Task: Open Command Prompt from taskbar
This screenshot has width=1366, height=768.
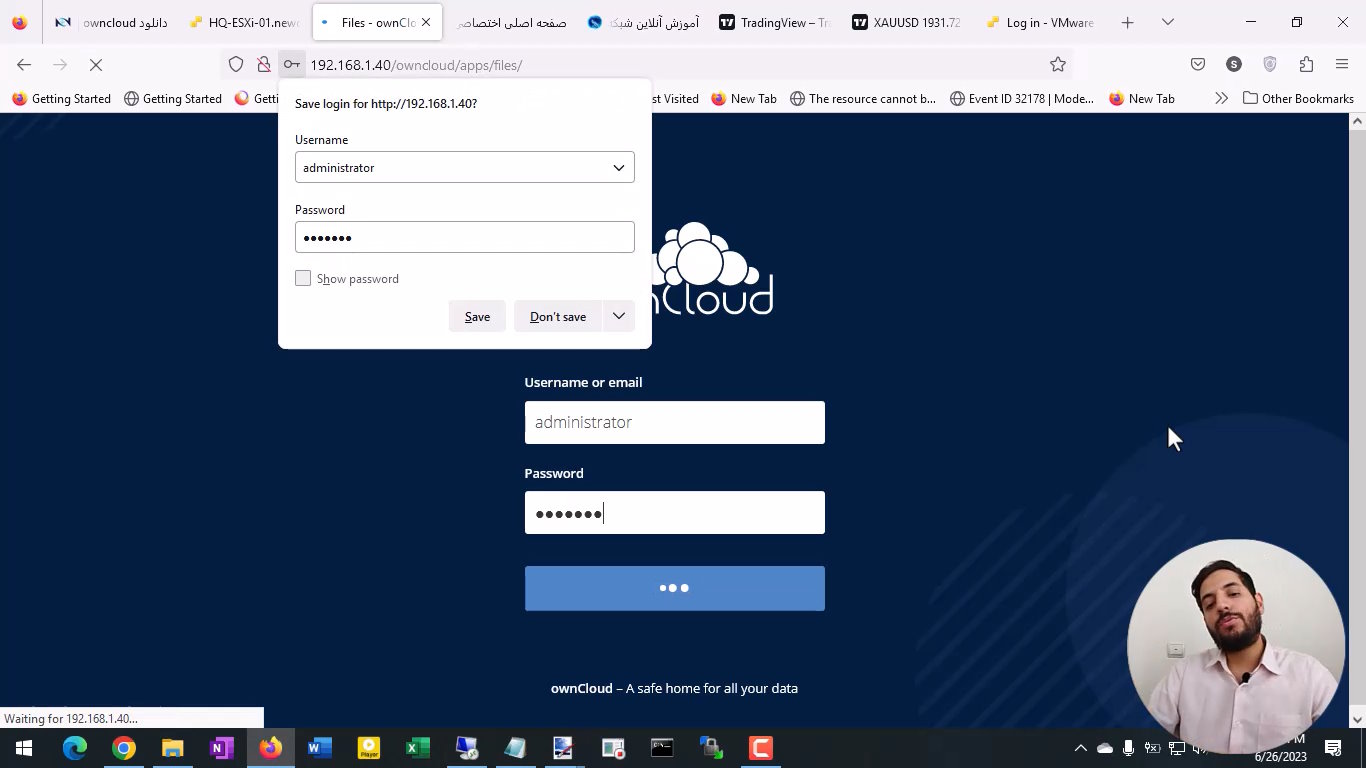Action: click(x=662, y=748)
